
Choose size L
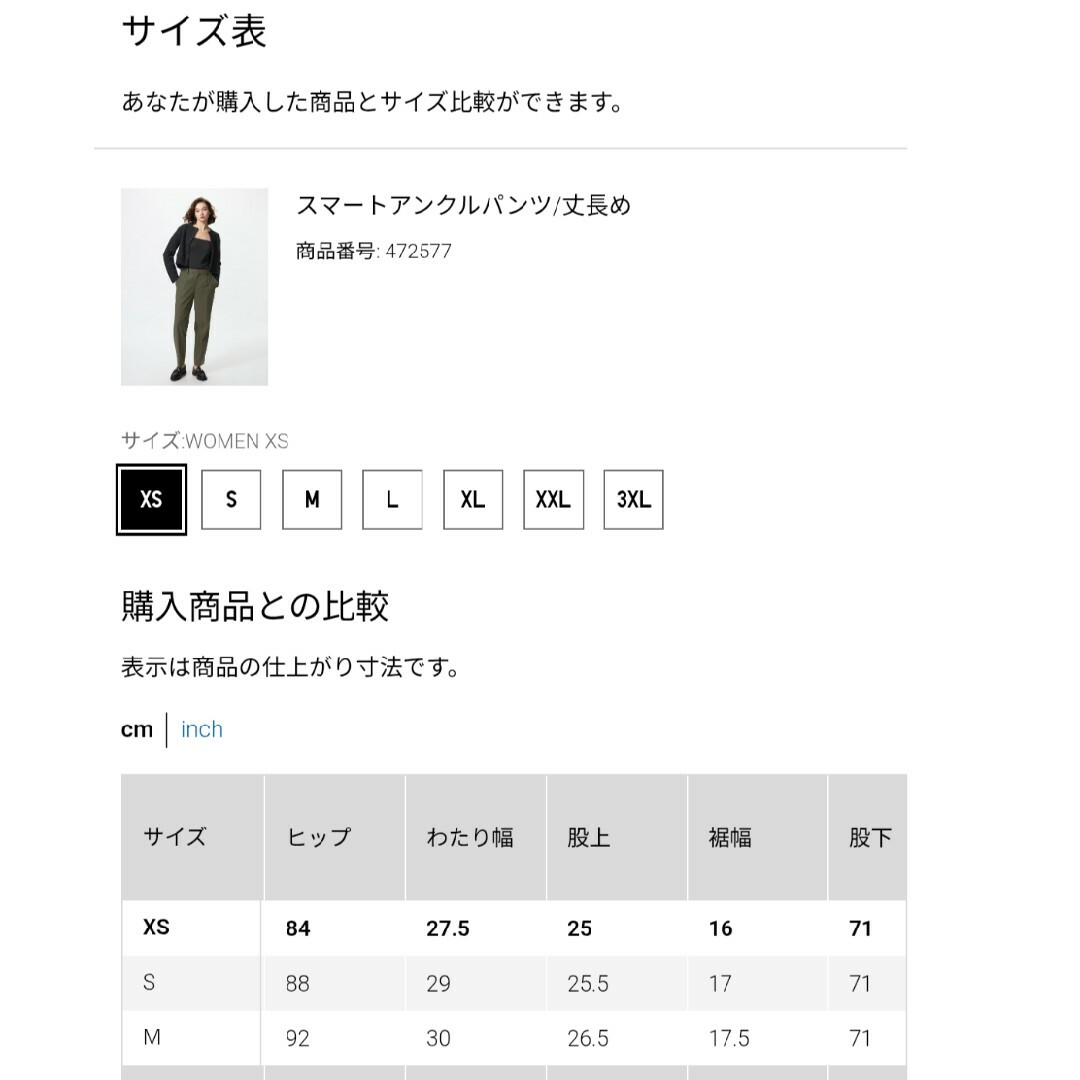click(393, 499)
